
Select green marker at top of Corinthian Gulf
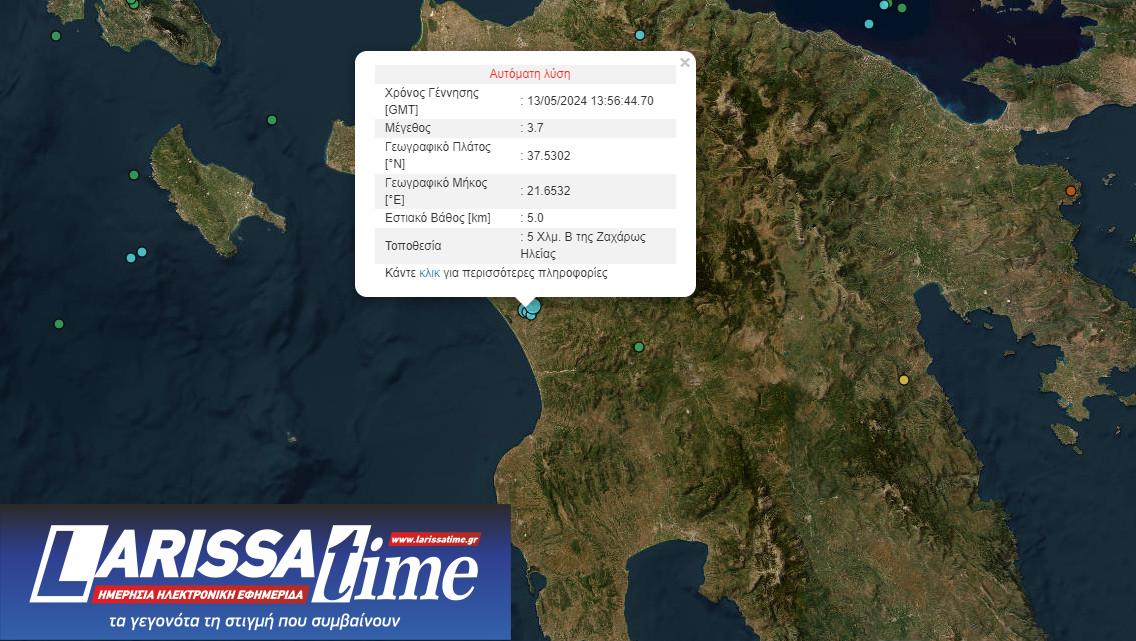coord(901,8)
